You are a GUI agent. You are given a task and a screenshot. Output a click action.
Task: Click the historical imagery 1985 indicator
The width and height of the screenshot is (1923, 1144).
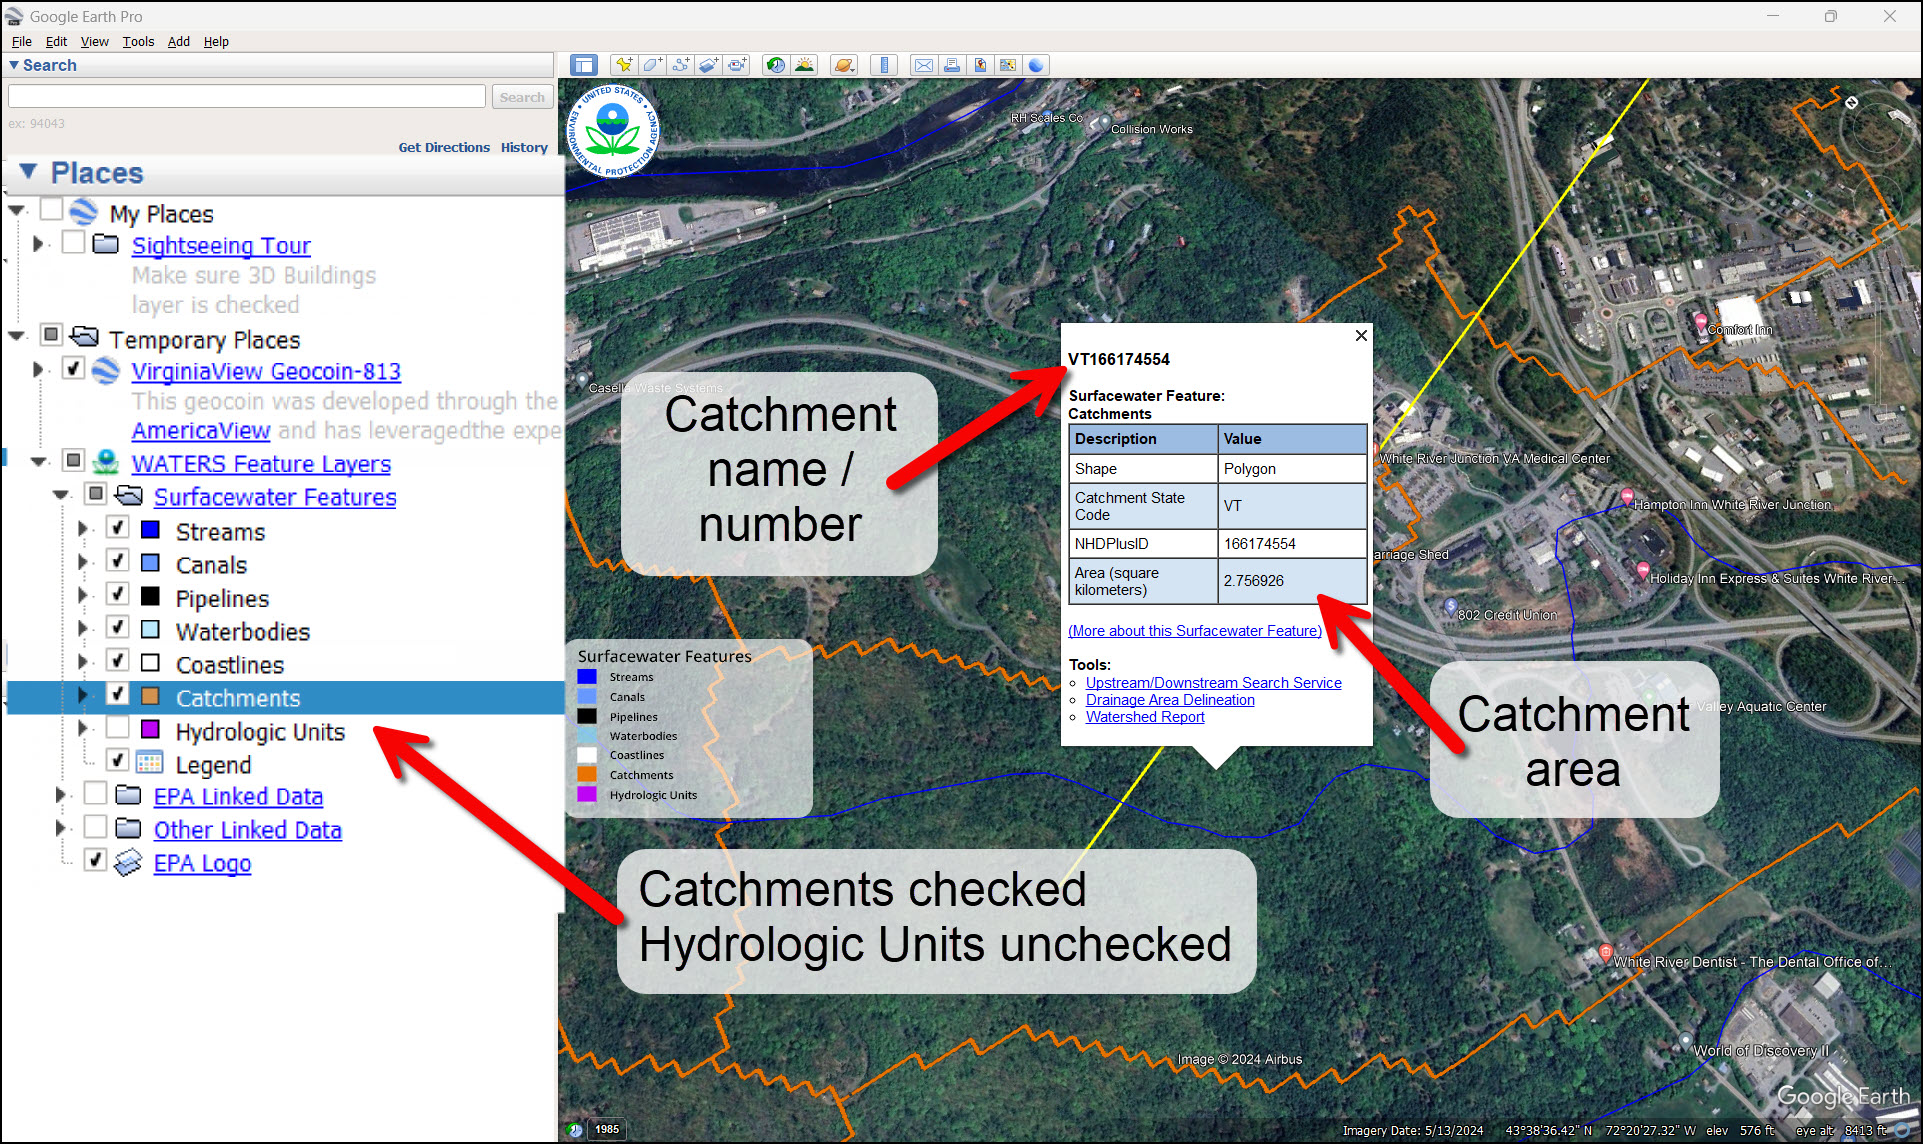coord(606,1129)
